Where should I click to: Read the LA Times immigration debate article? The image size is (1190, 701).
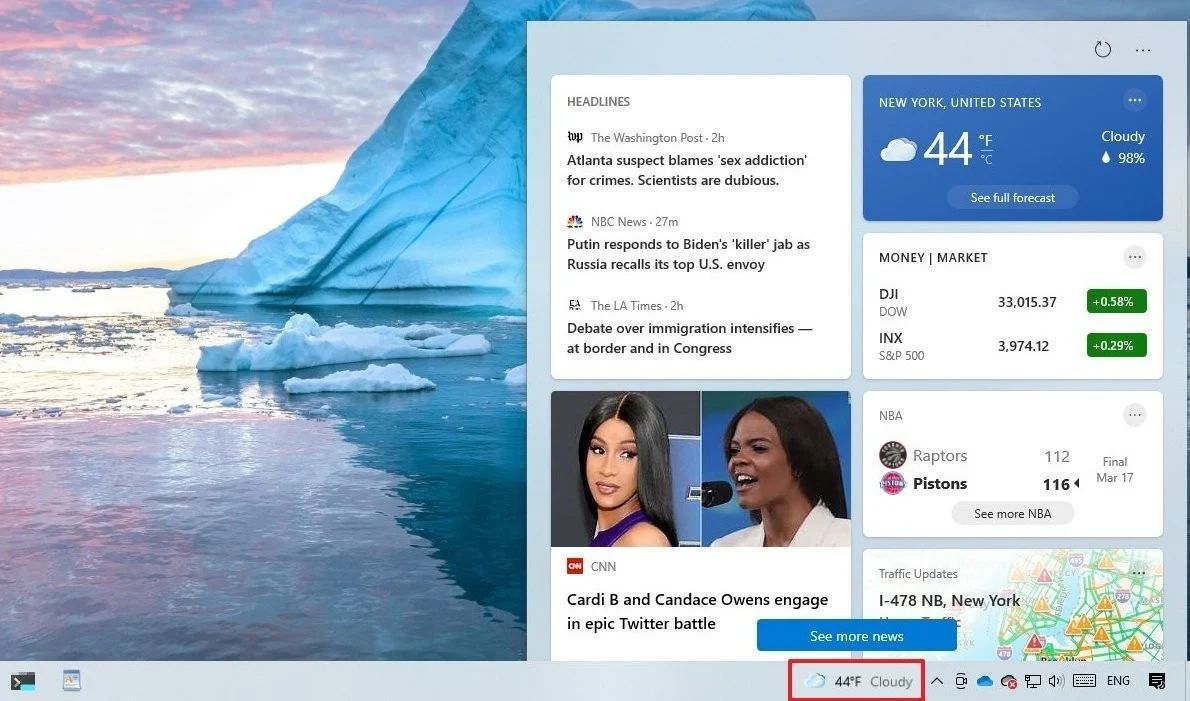(688, 338)
